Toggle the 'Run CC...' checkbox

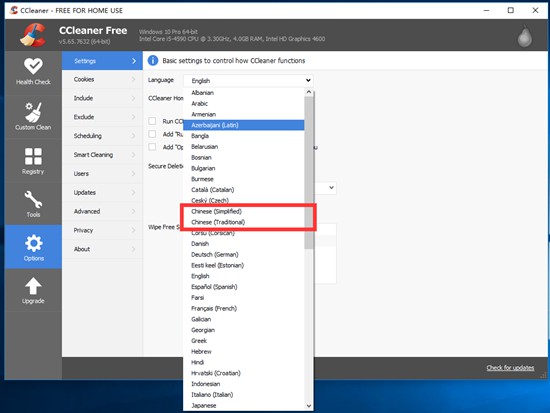point(152,121)
